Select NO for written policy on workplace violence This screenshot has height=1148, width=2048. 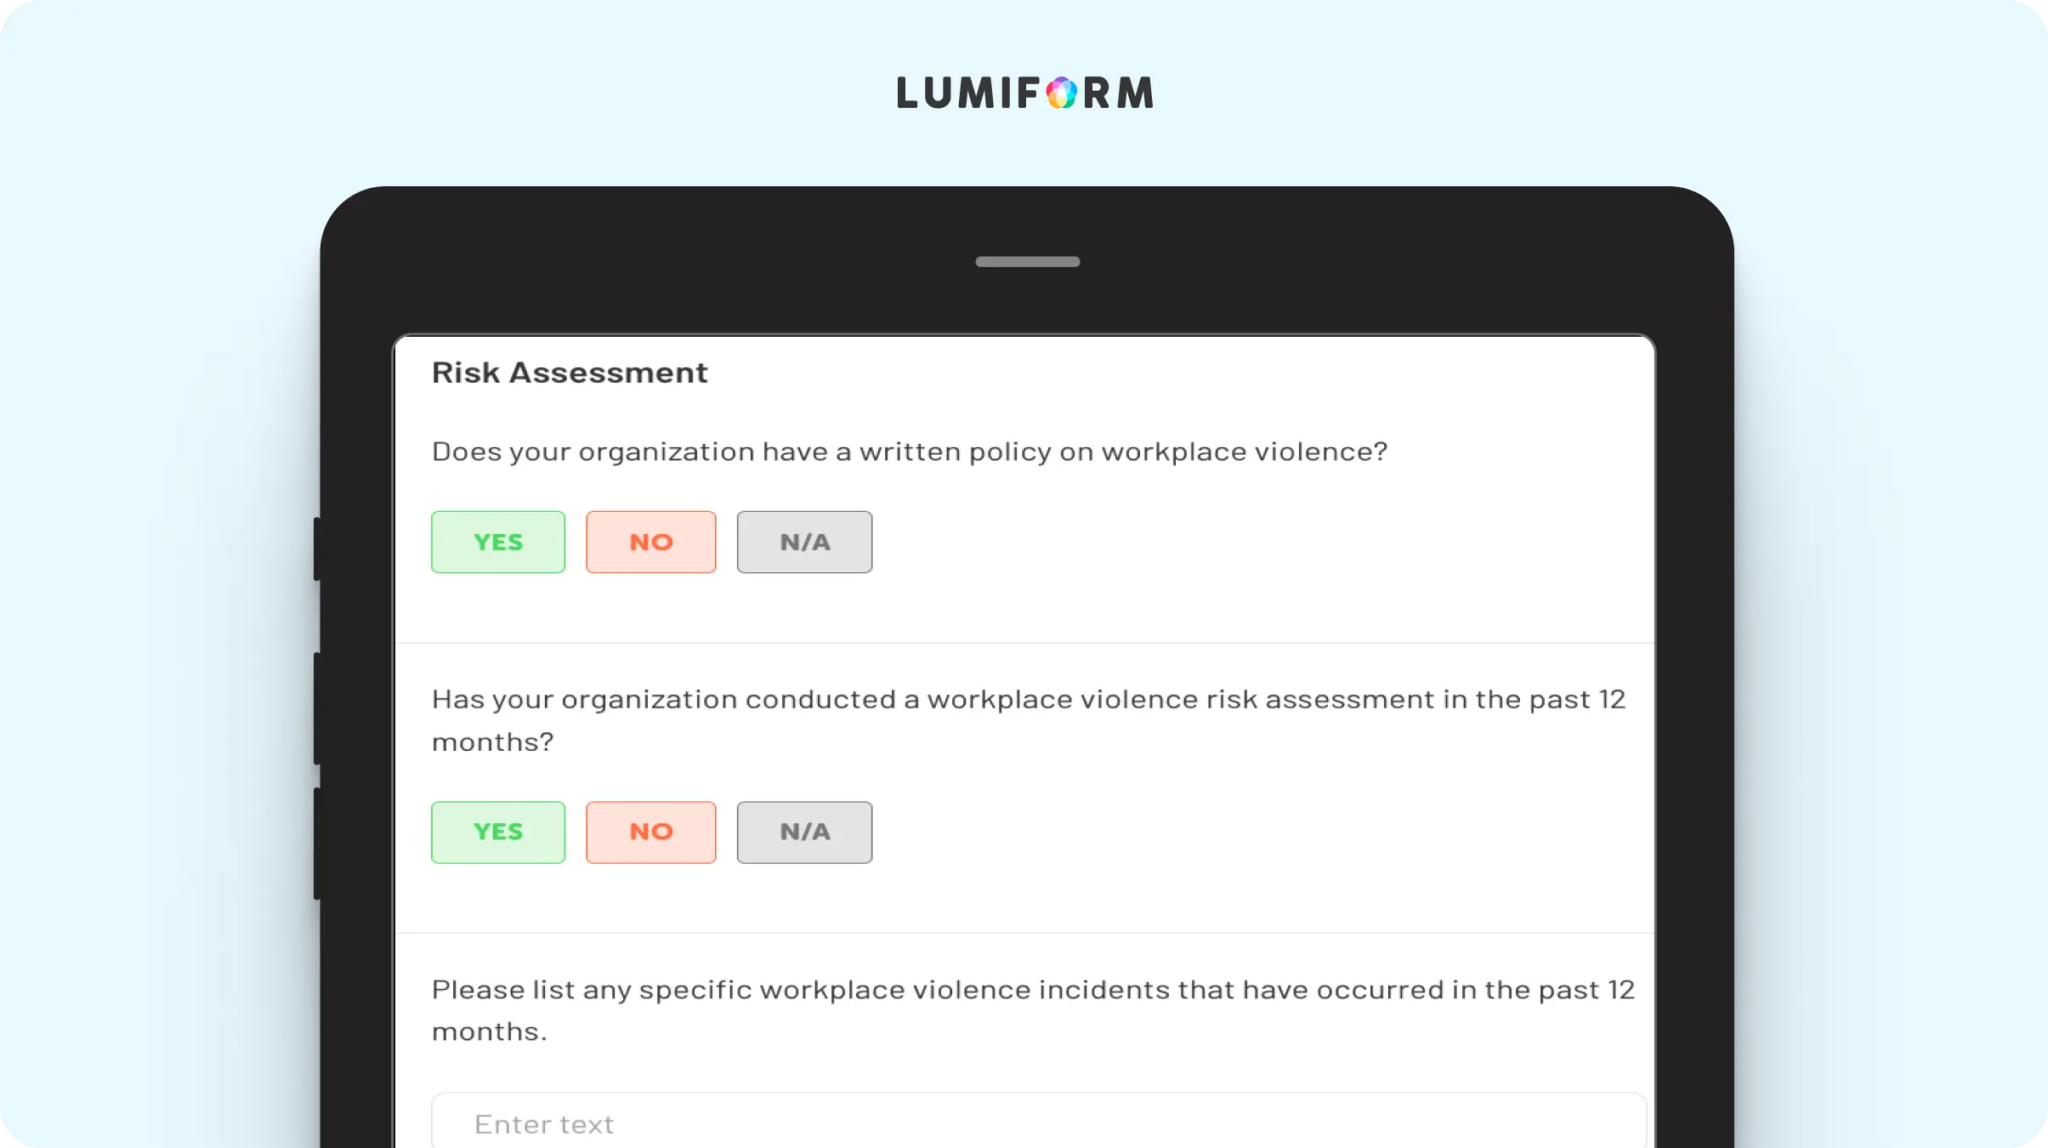point(651,542)
